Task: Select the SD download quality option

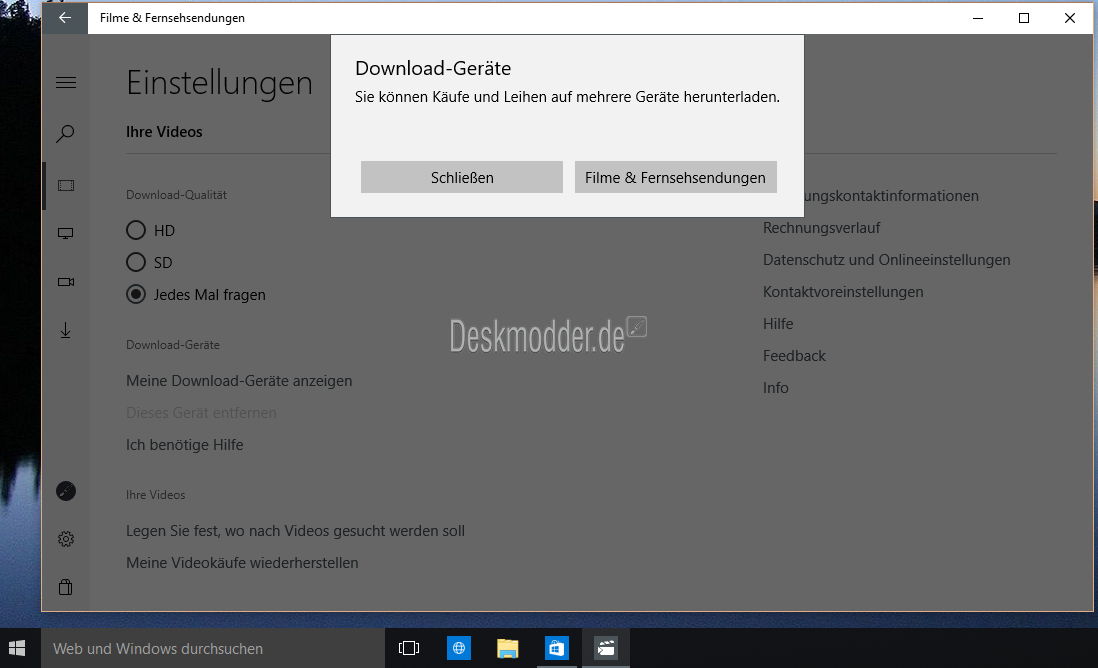Action: [x=149, y=263]
